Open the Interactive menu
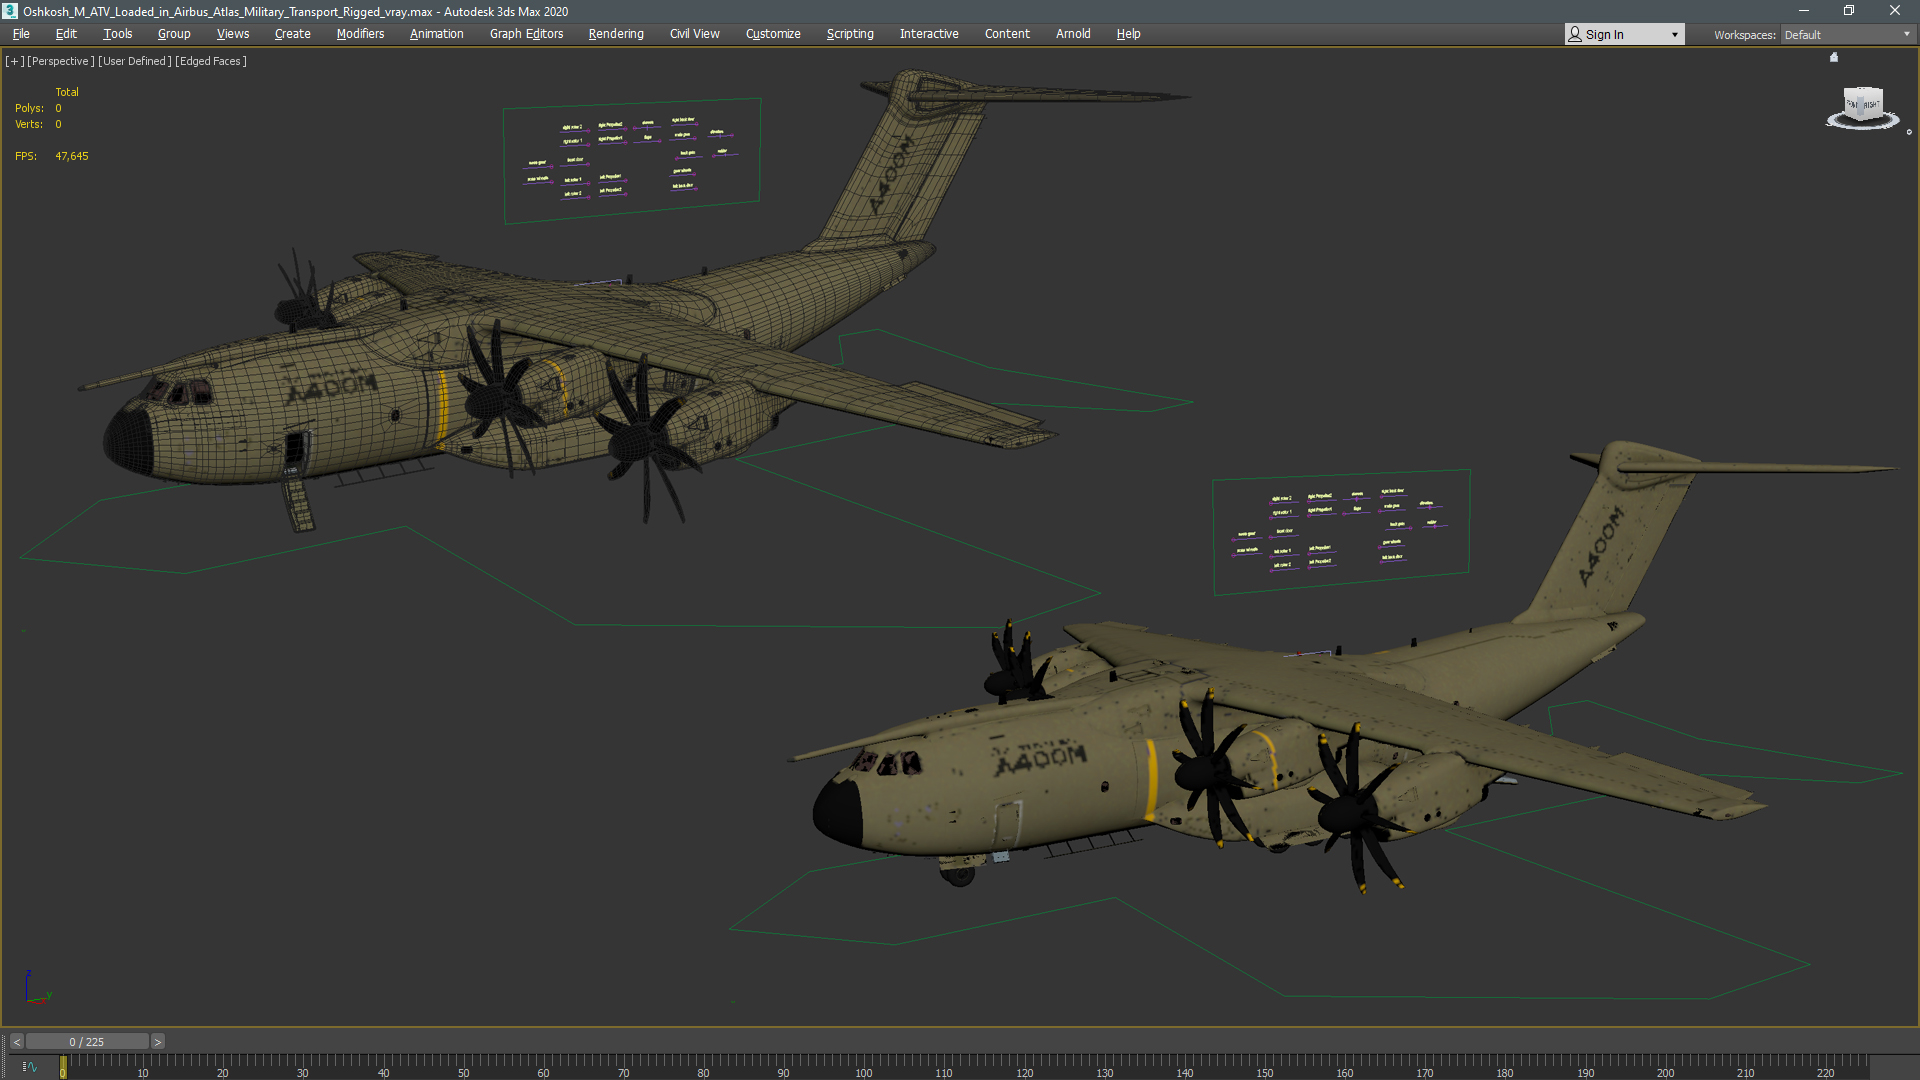Image resolution: width=1920 pixels, height=1080 pixels. 929,34
